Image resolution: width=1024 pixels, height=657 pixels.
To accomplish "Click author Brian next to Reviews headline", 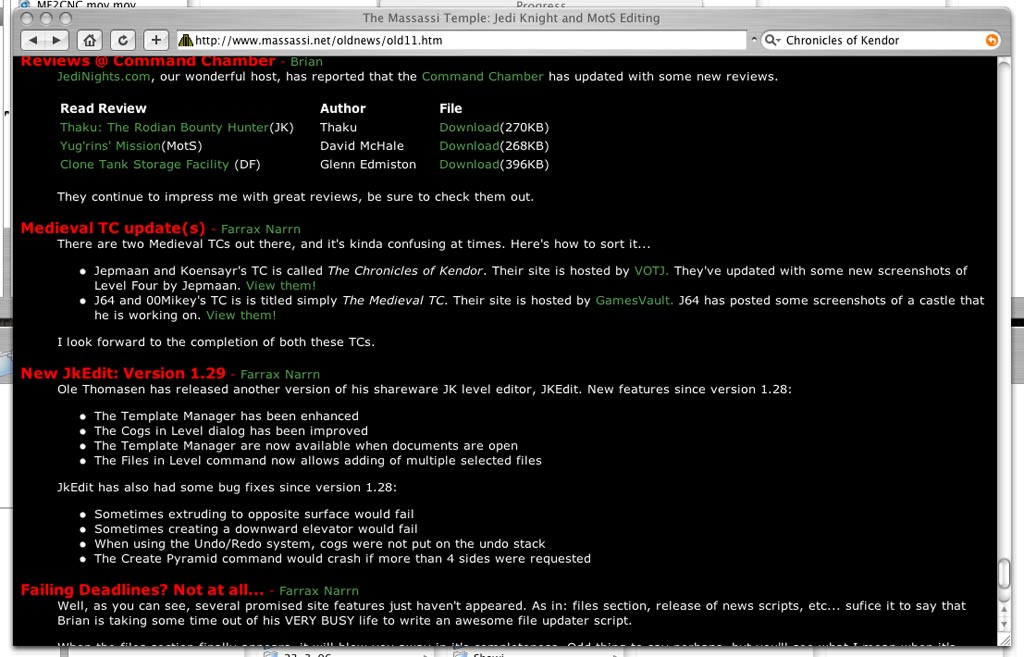I will 306,61.
